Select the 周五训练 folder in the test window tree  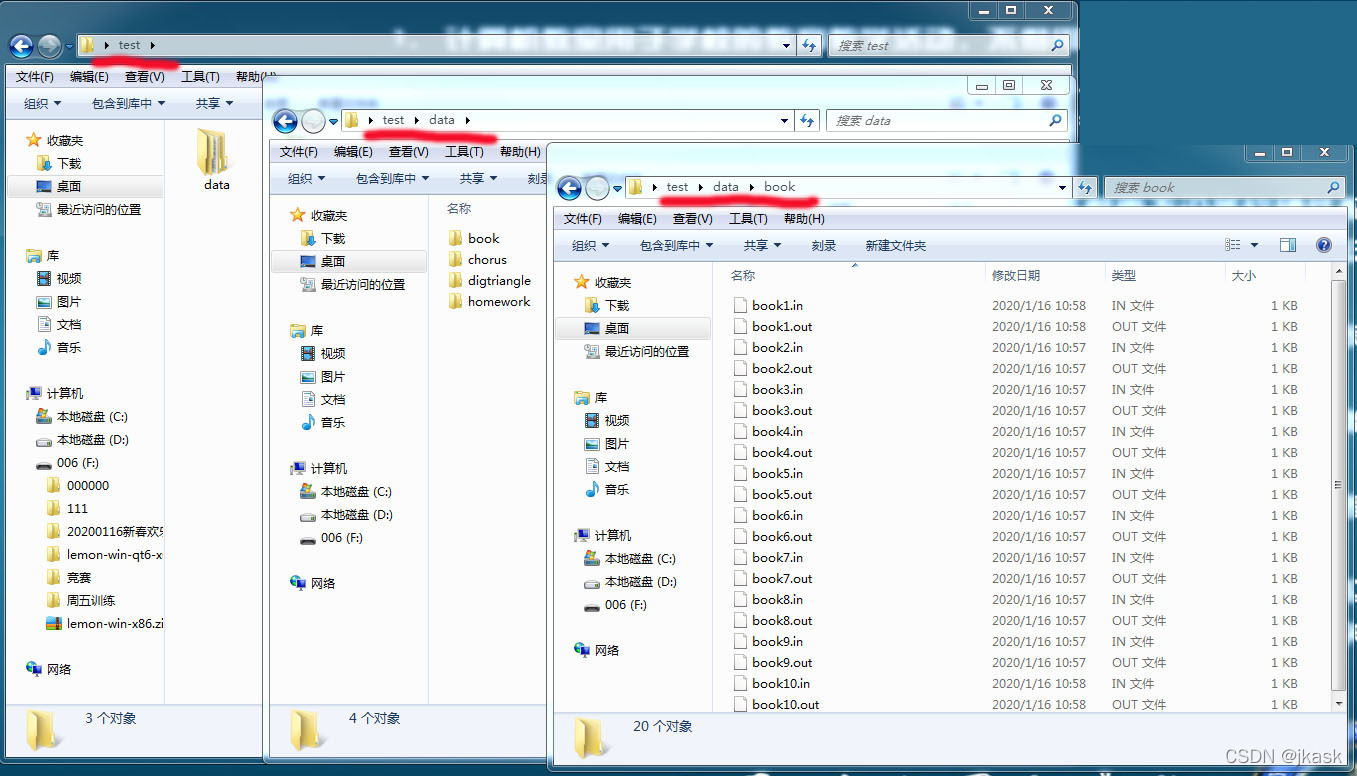click(x=80, y=600)
